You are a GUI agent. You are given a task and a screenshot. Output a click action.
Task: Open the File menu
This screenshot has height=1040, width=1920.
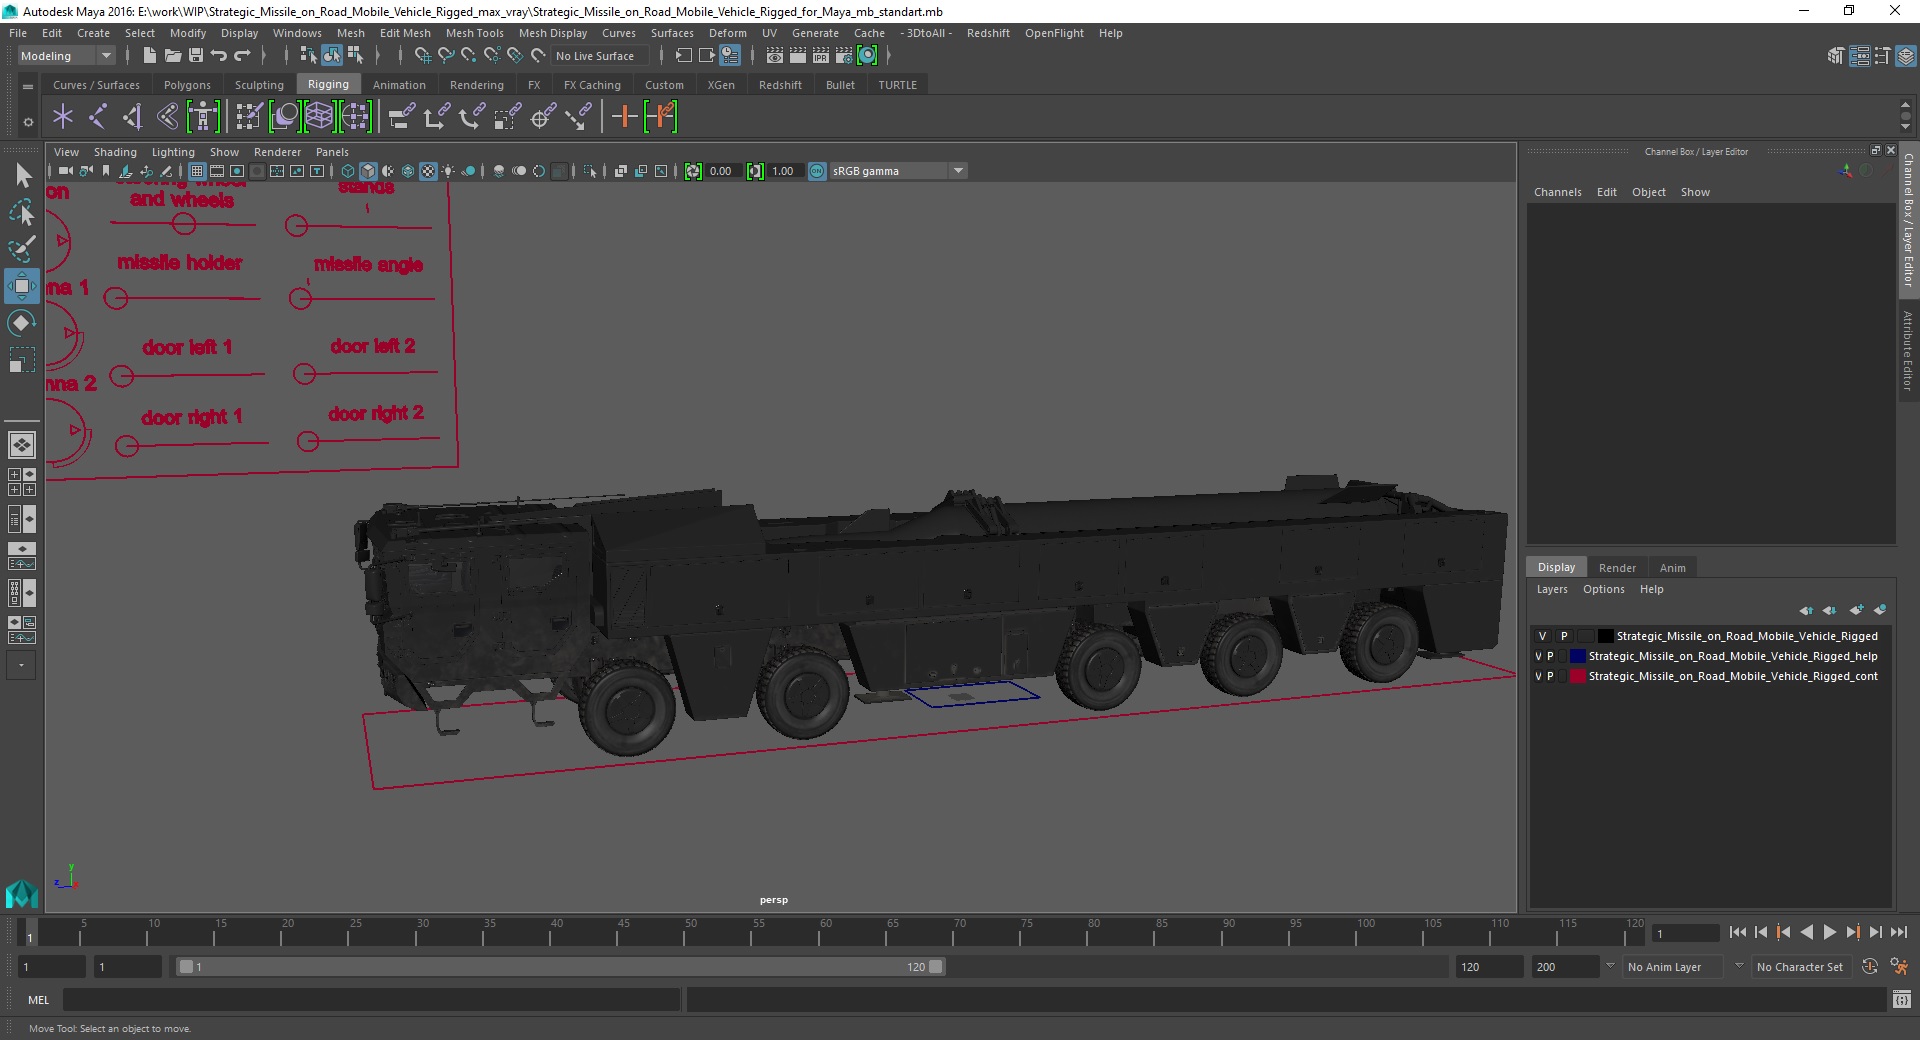(18, 33)
